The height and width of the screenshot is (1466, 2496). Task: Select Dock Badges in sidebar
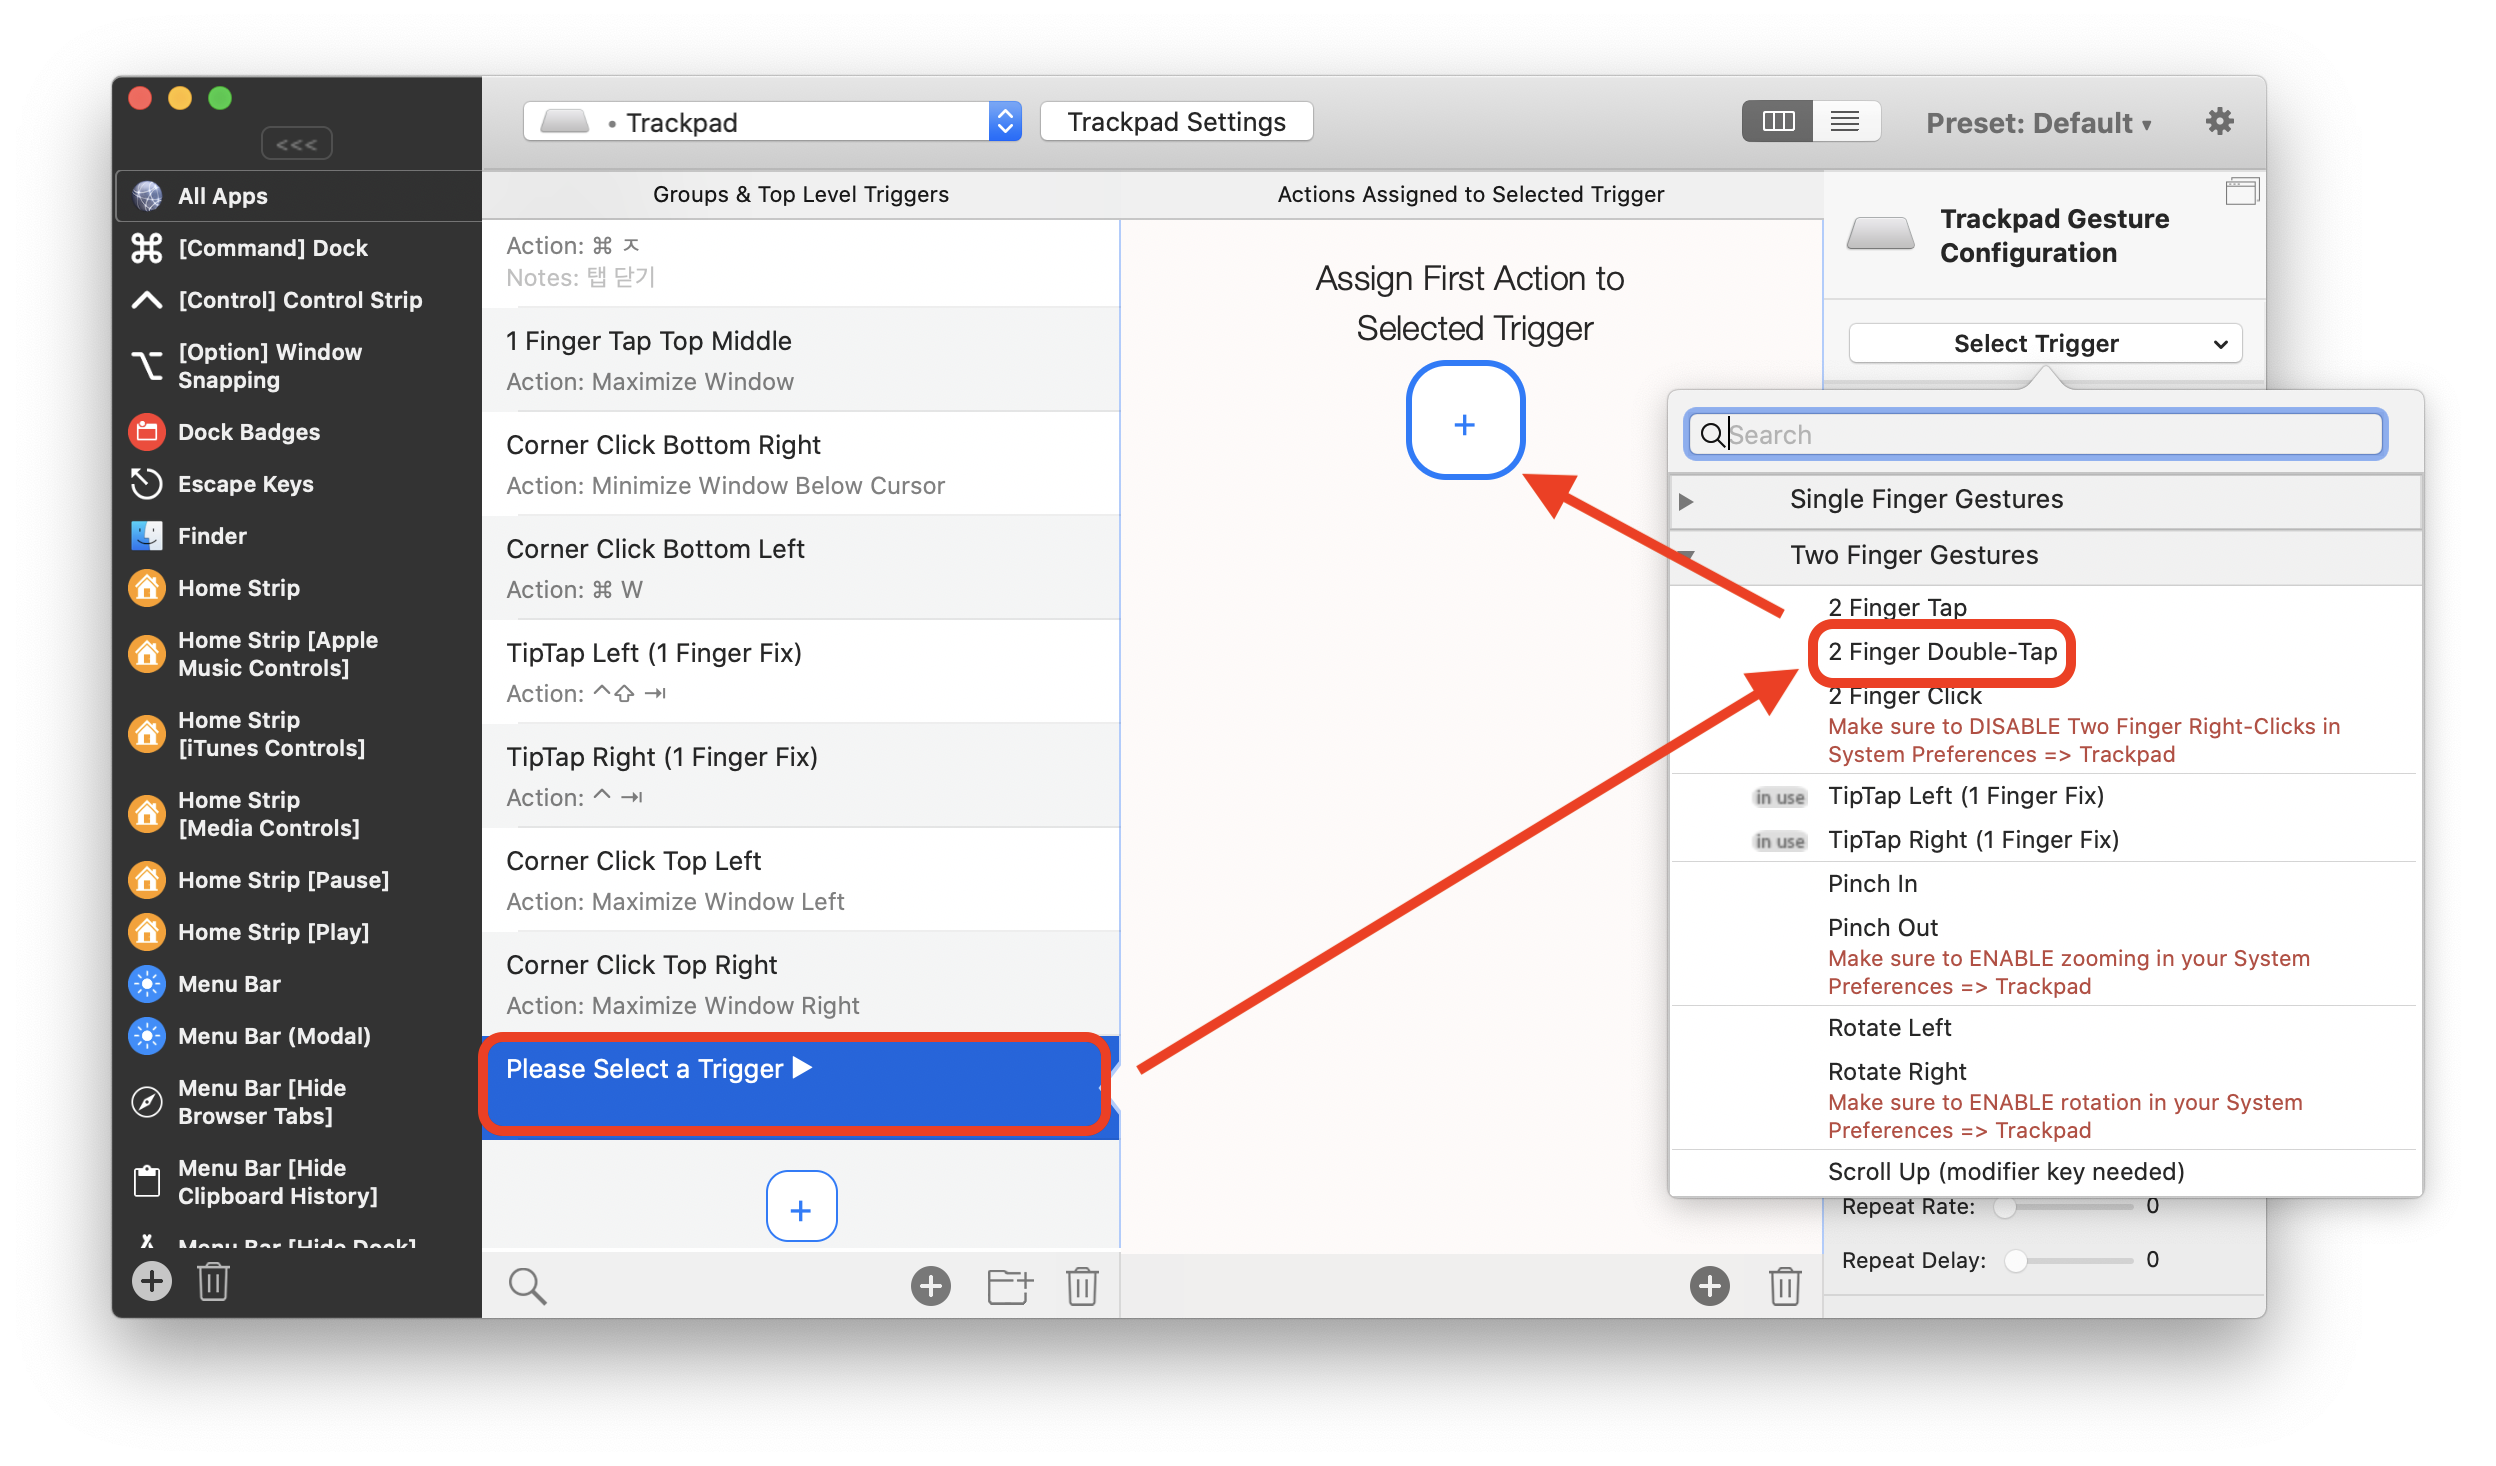click(248, 432)
